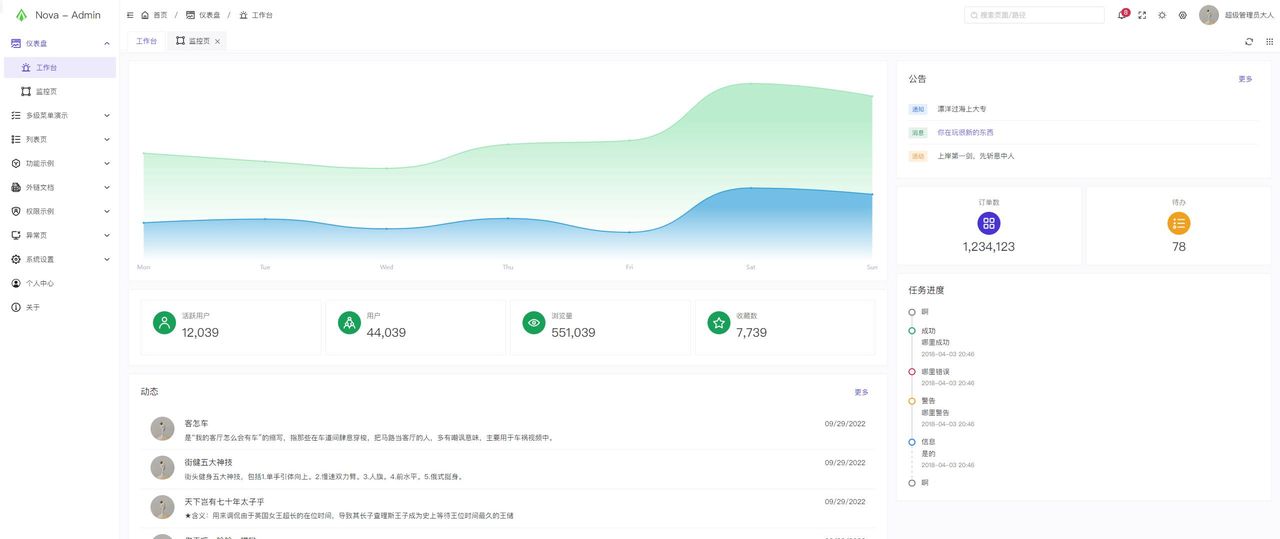
Task: Click the 哪里错误 red timeline node
Action: click(912, 371)
